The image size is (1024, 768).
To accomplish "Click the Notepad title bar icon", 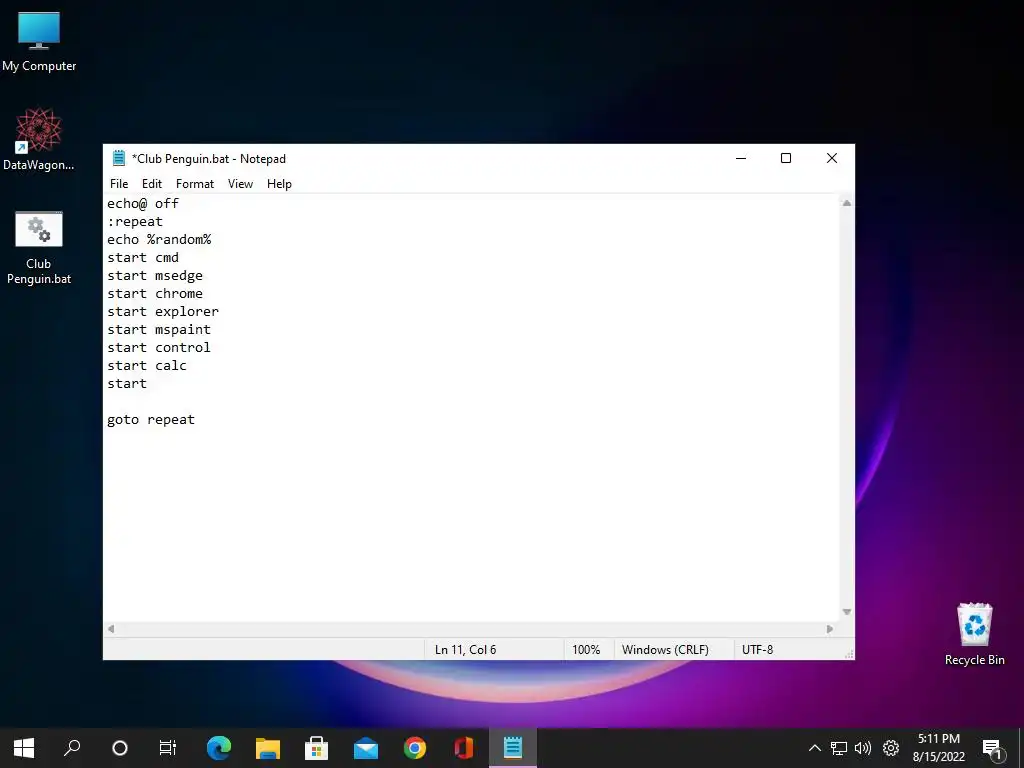I will click(x=119, y=158).
